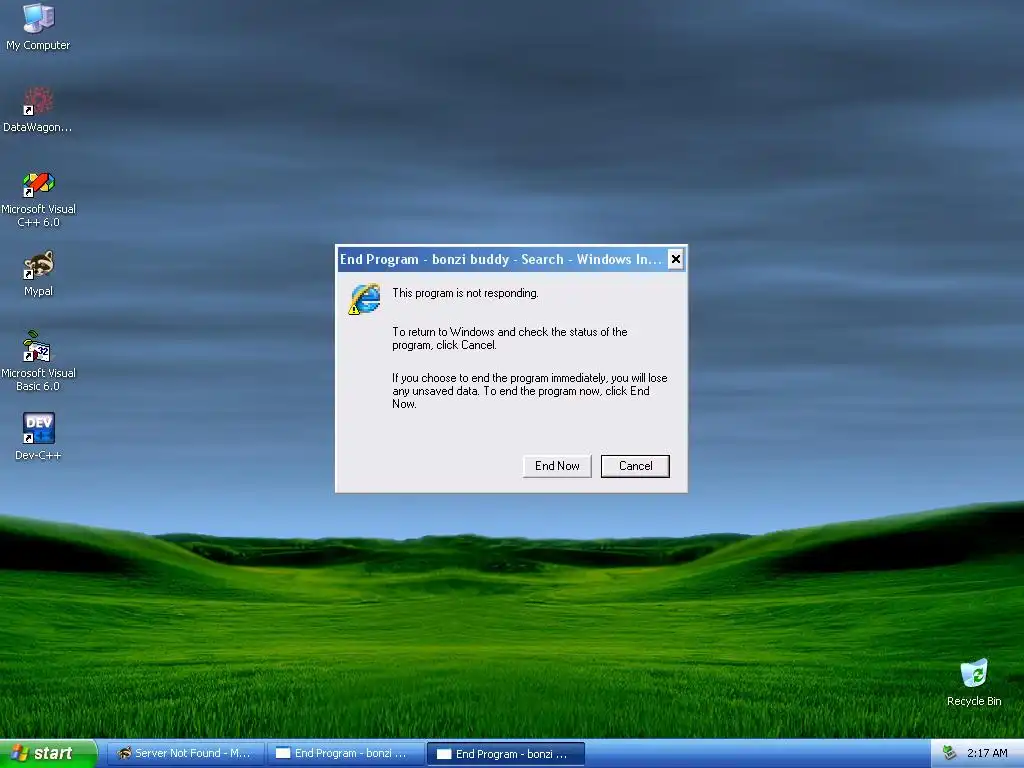Open the Start menu
The width and height of the screenshot is (1024, 768).
tap(48, 753)
